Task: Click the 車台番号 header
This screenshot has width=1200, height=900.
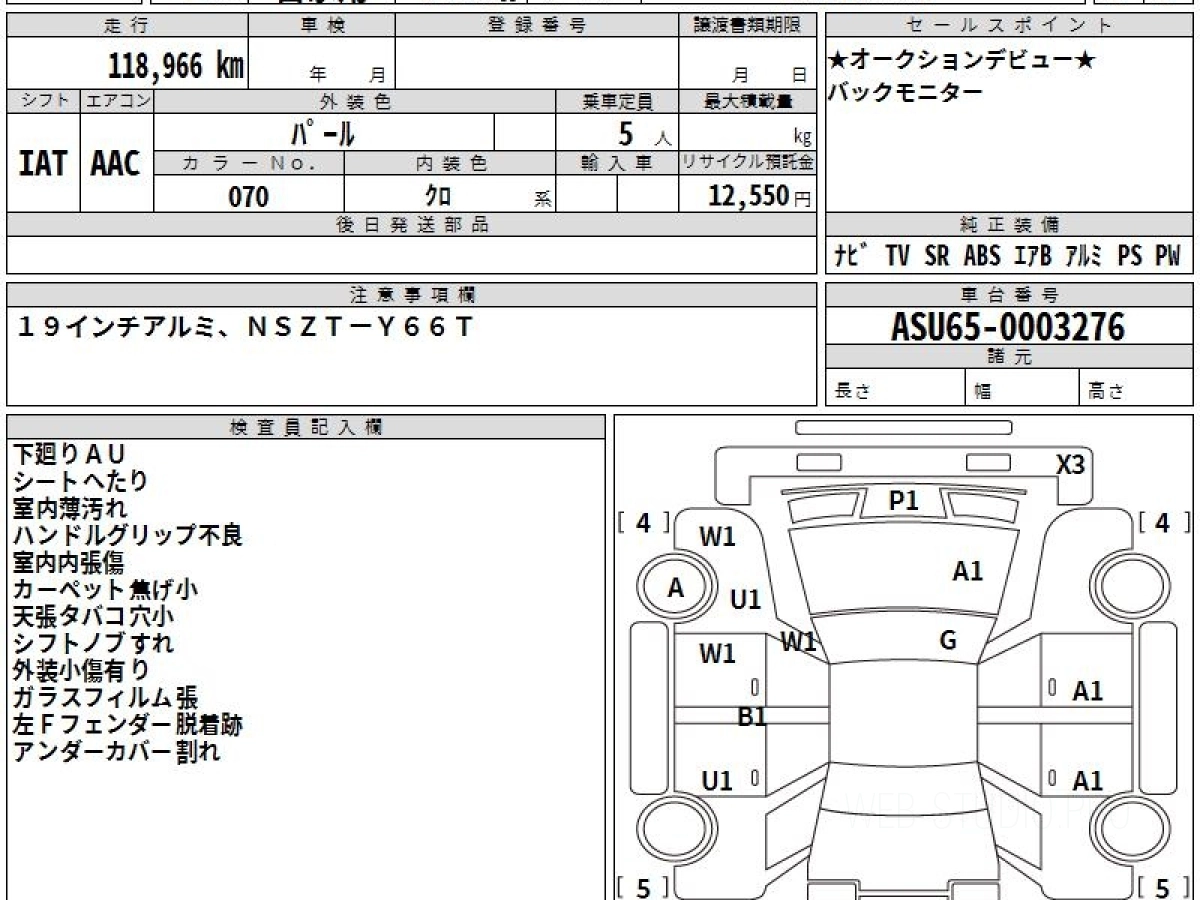Action: 1009,295
